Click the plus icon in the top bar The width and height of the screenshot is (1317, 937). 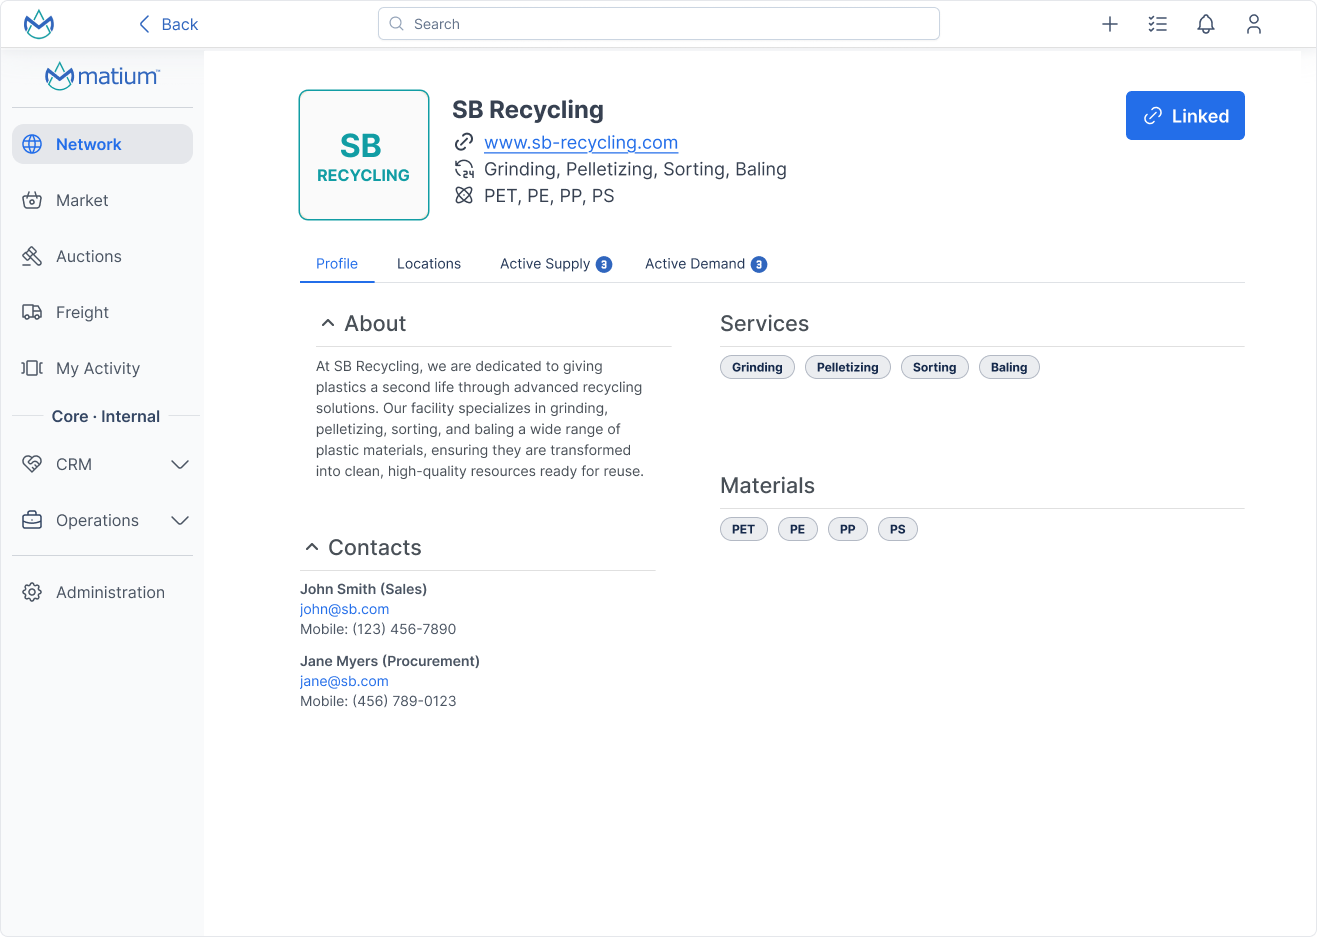click(x=1109, y=23)
